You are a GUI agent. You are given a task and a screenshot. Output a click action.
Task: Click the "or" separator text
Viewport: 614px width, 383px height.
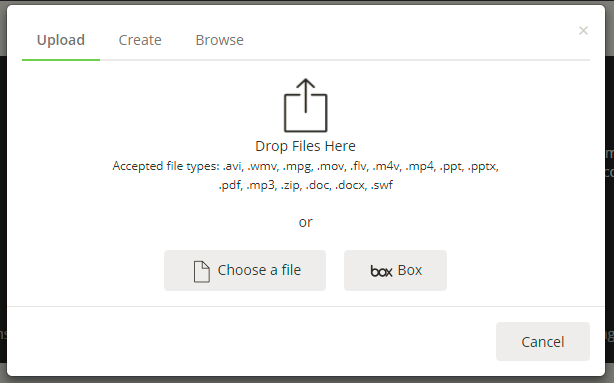pyautogui.click(x=305, y=222)
